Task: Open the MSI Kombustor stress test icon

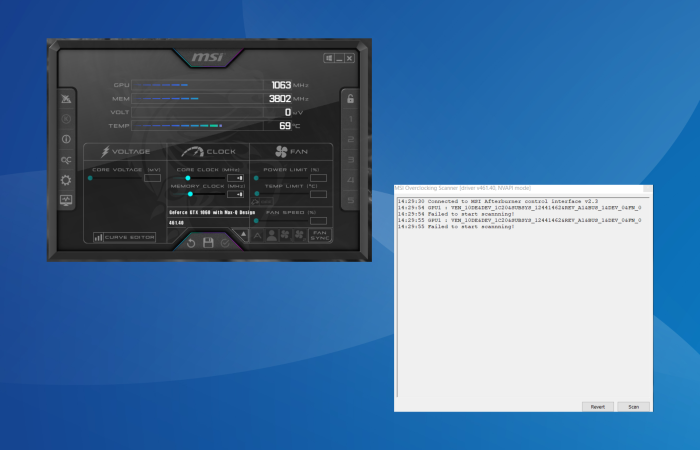Action: pyautogui.click(x=66, y=119)
